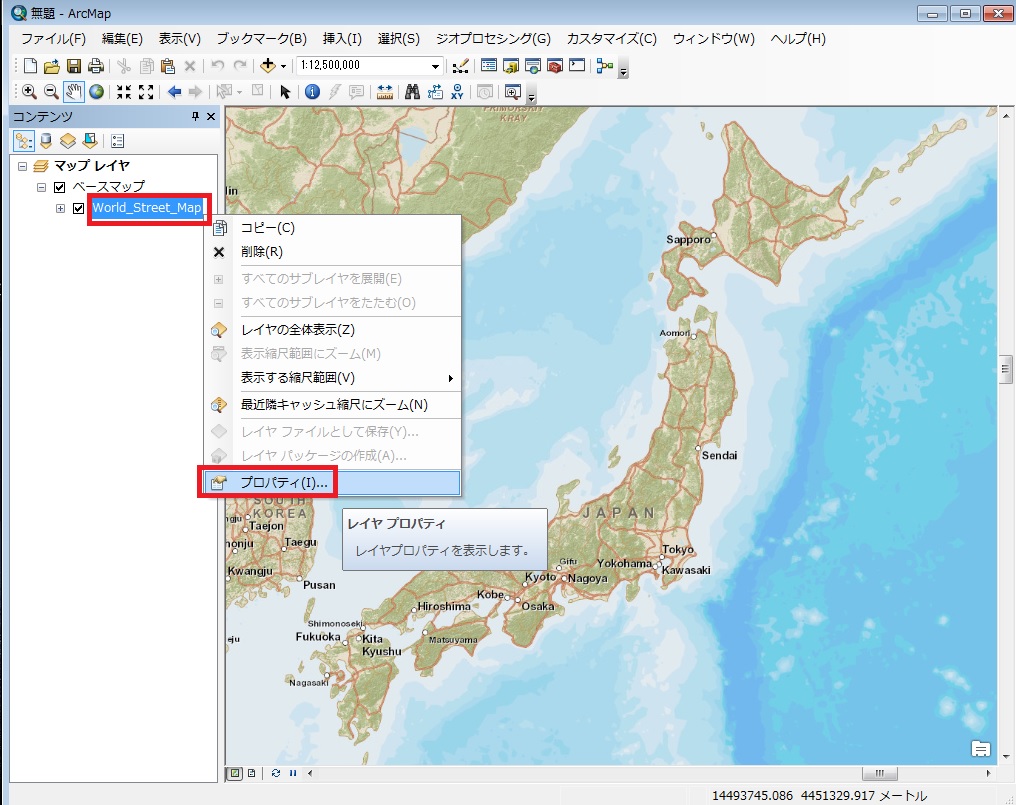Open the map scale dropdown
The height and width of the screenshot is (805, 1016).
click(435, 66)
